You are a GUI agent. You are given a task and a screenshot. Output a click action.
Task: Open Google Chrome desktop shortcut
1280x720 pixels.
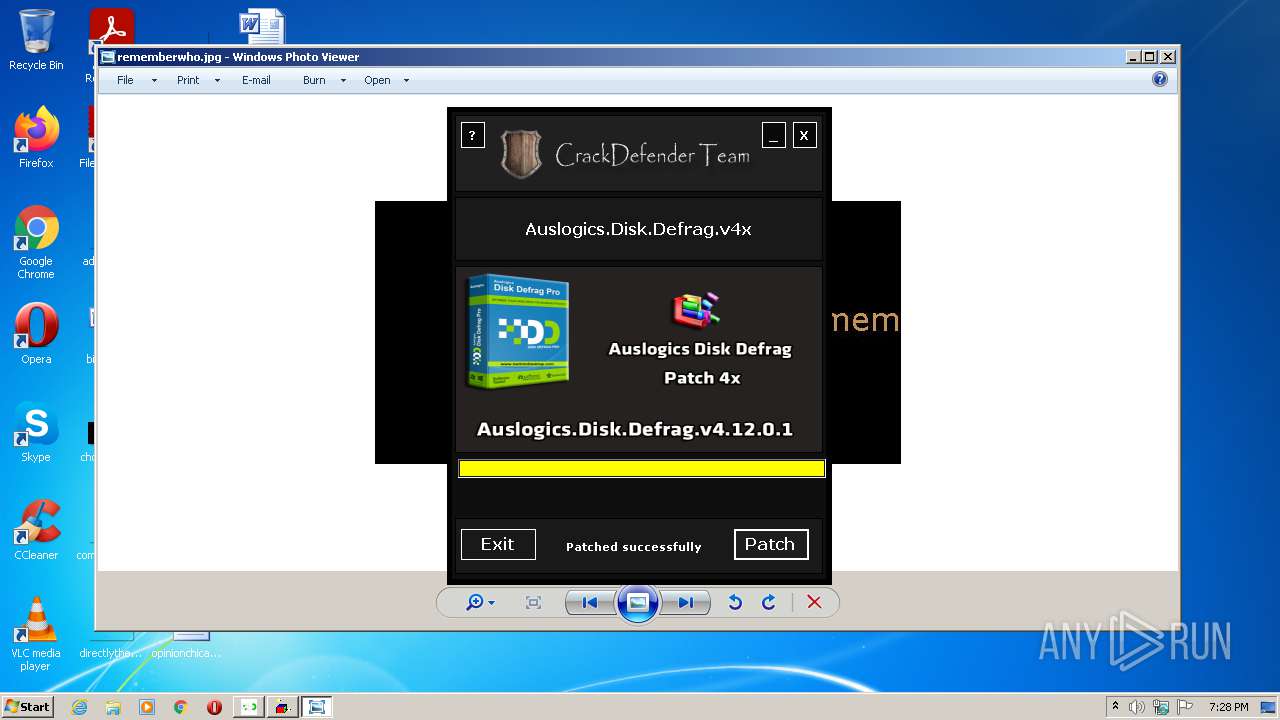(x=36, y=242)
